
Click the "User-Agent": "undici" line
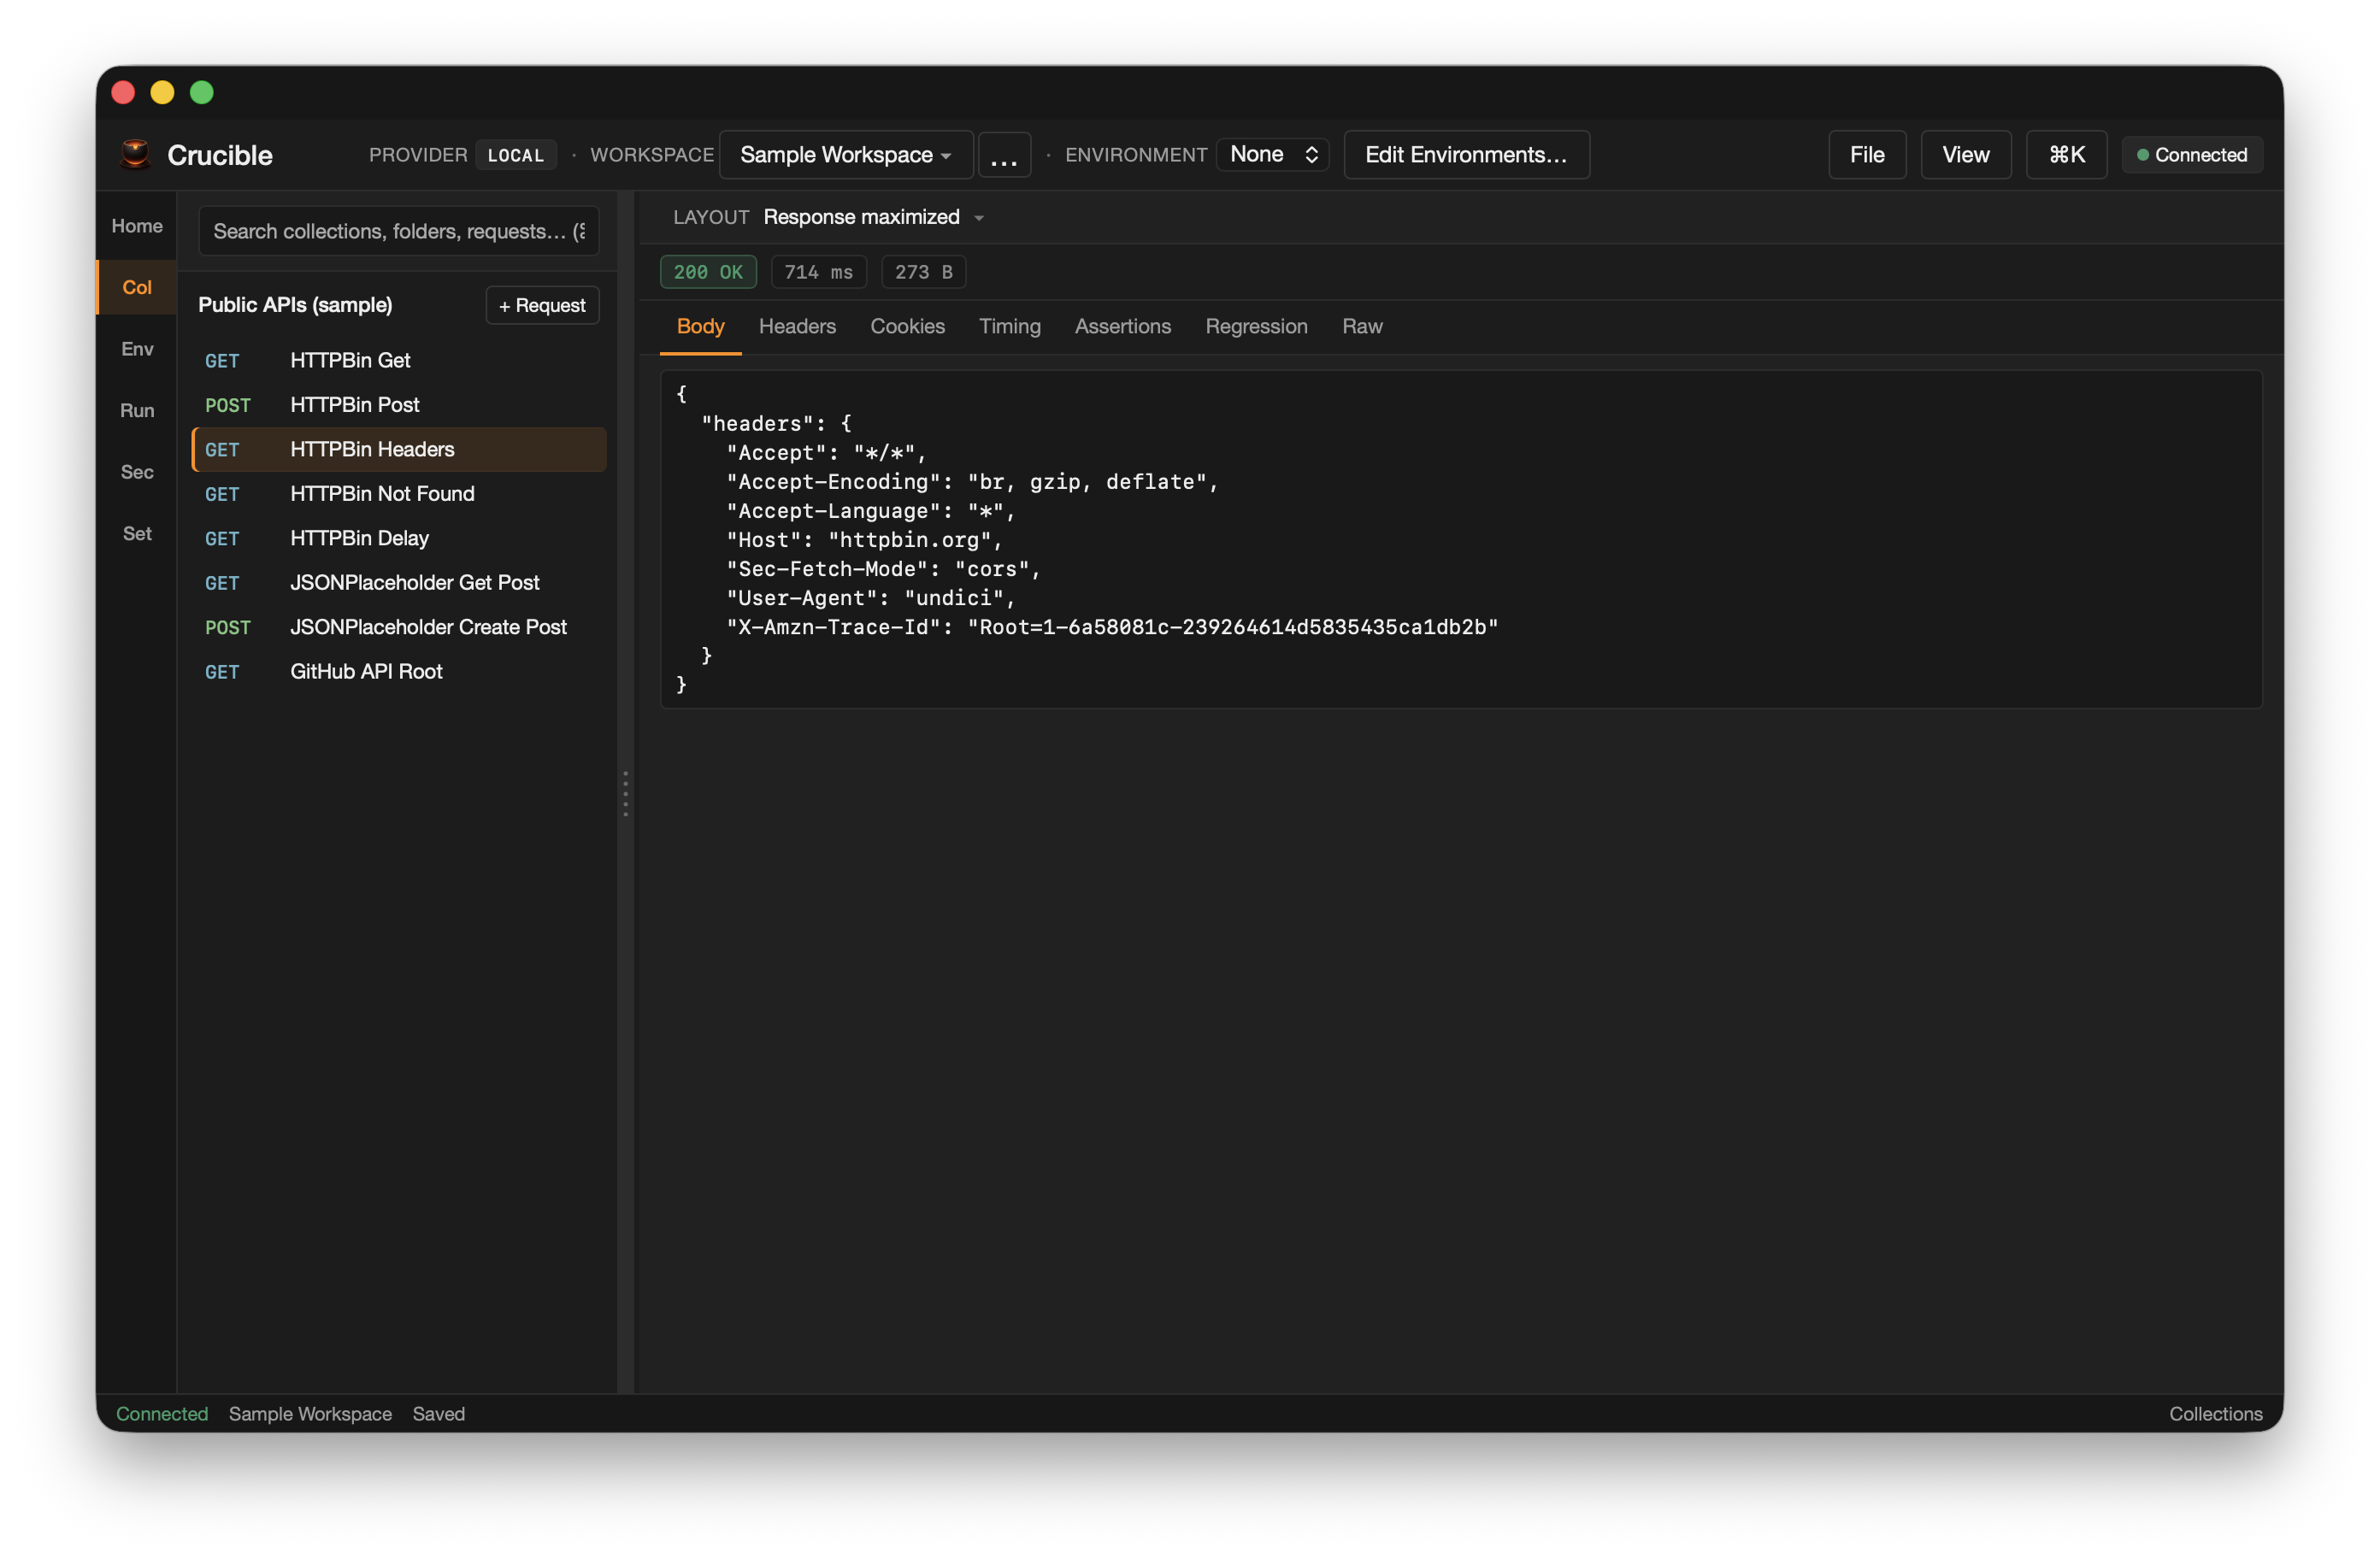pos(871,598)
